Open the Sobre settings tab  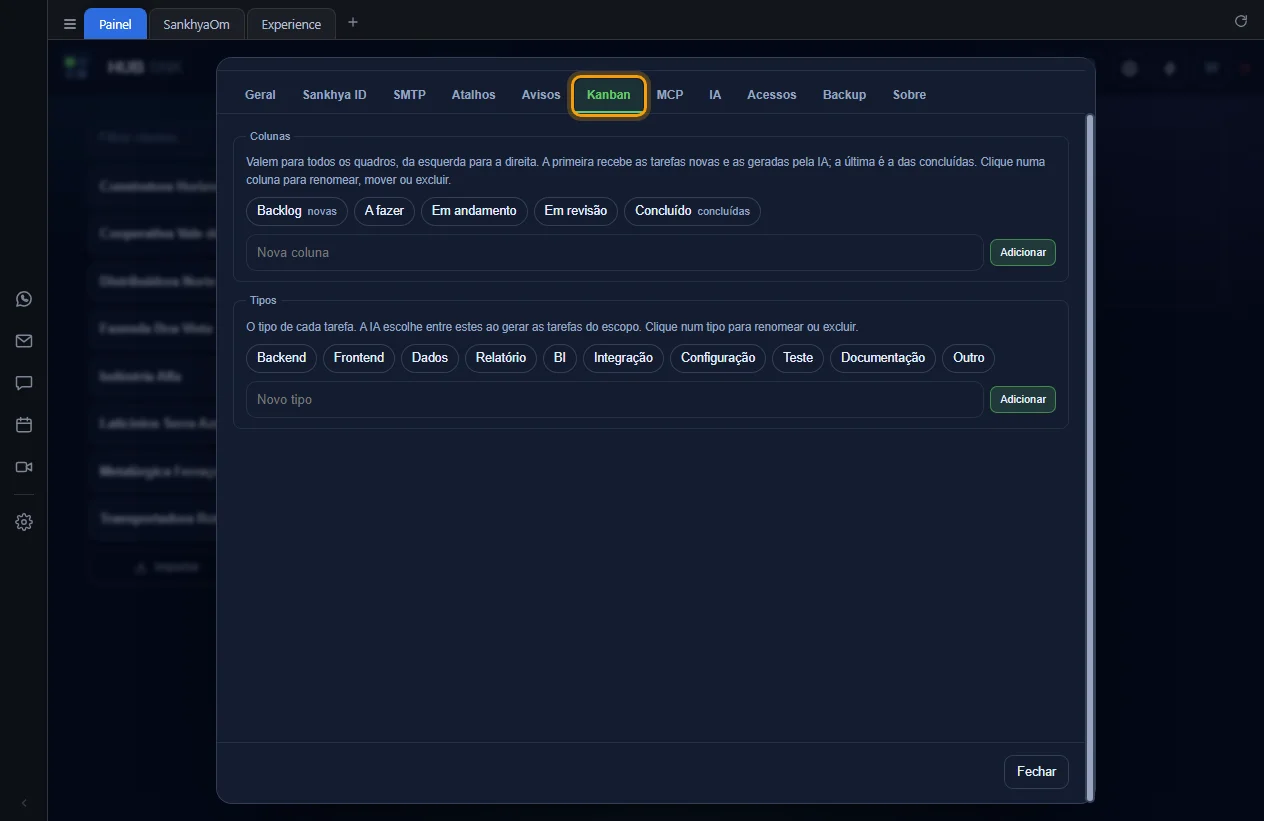click(910, 95)
